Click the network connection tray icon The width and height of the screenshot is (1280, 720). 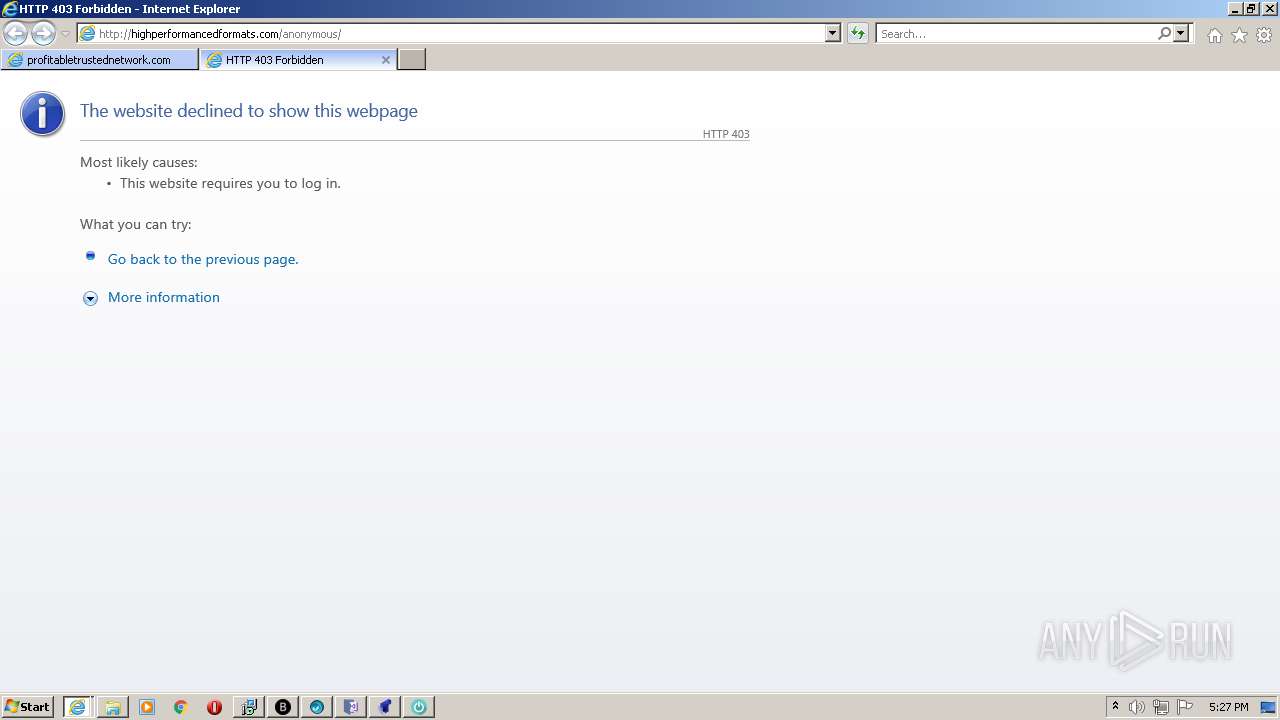click(1161, 707)
